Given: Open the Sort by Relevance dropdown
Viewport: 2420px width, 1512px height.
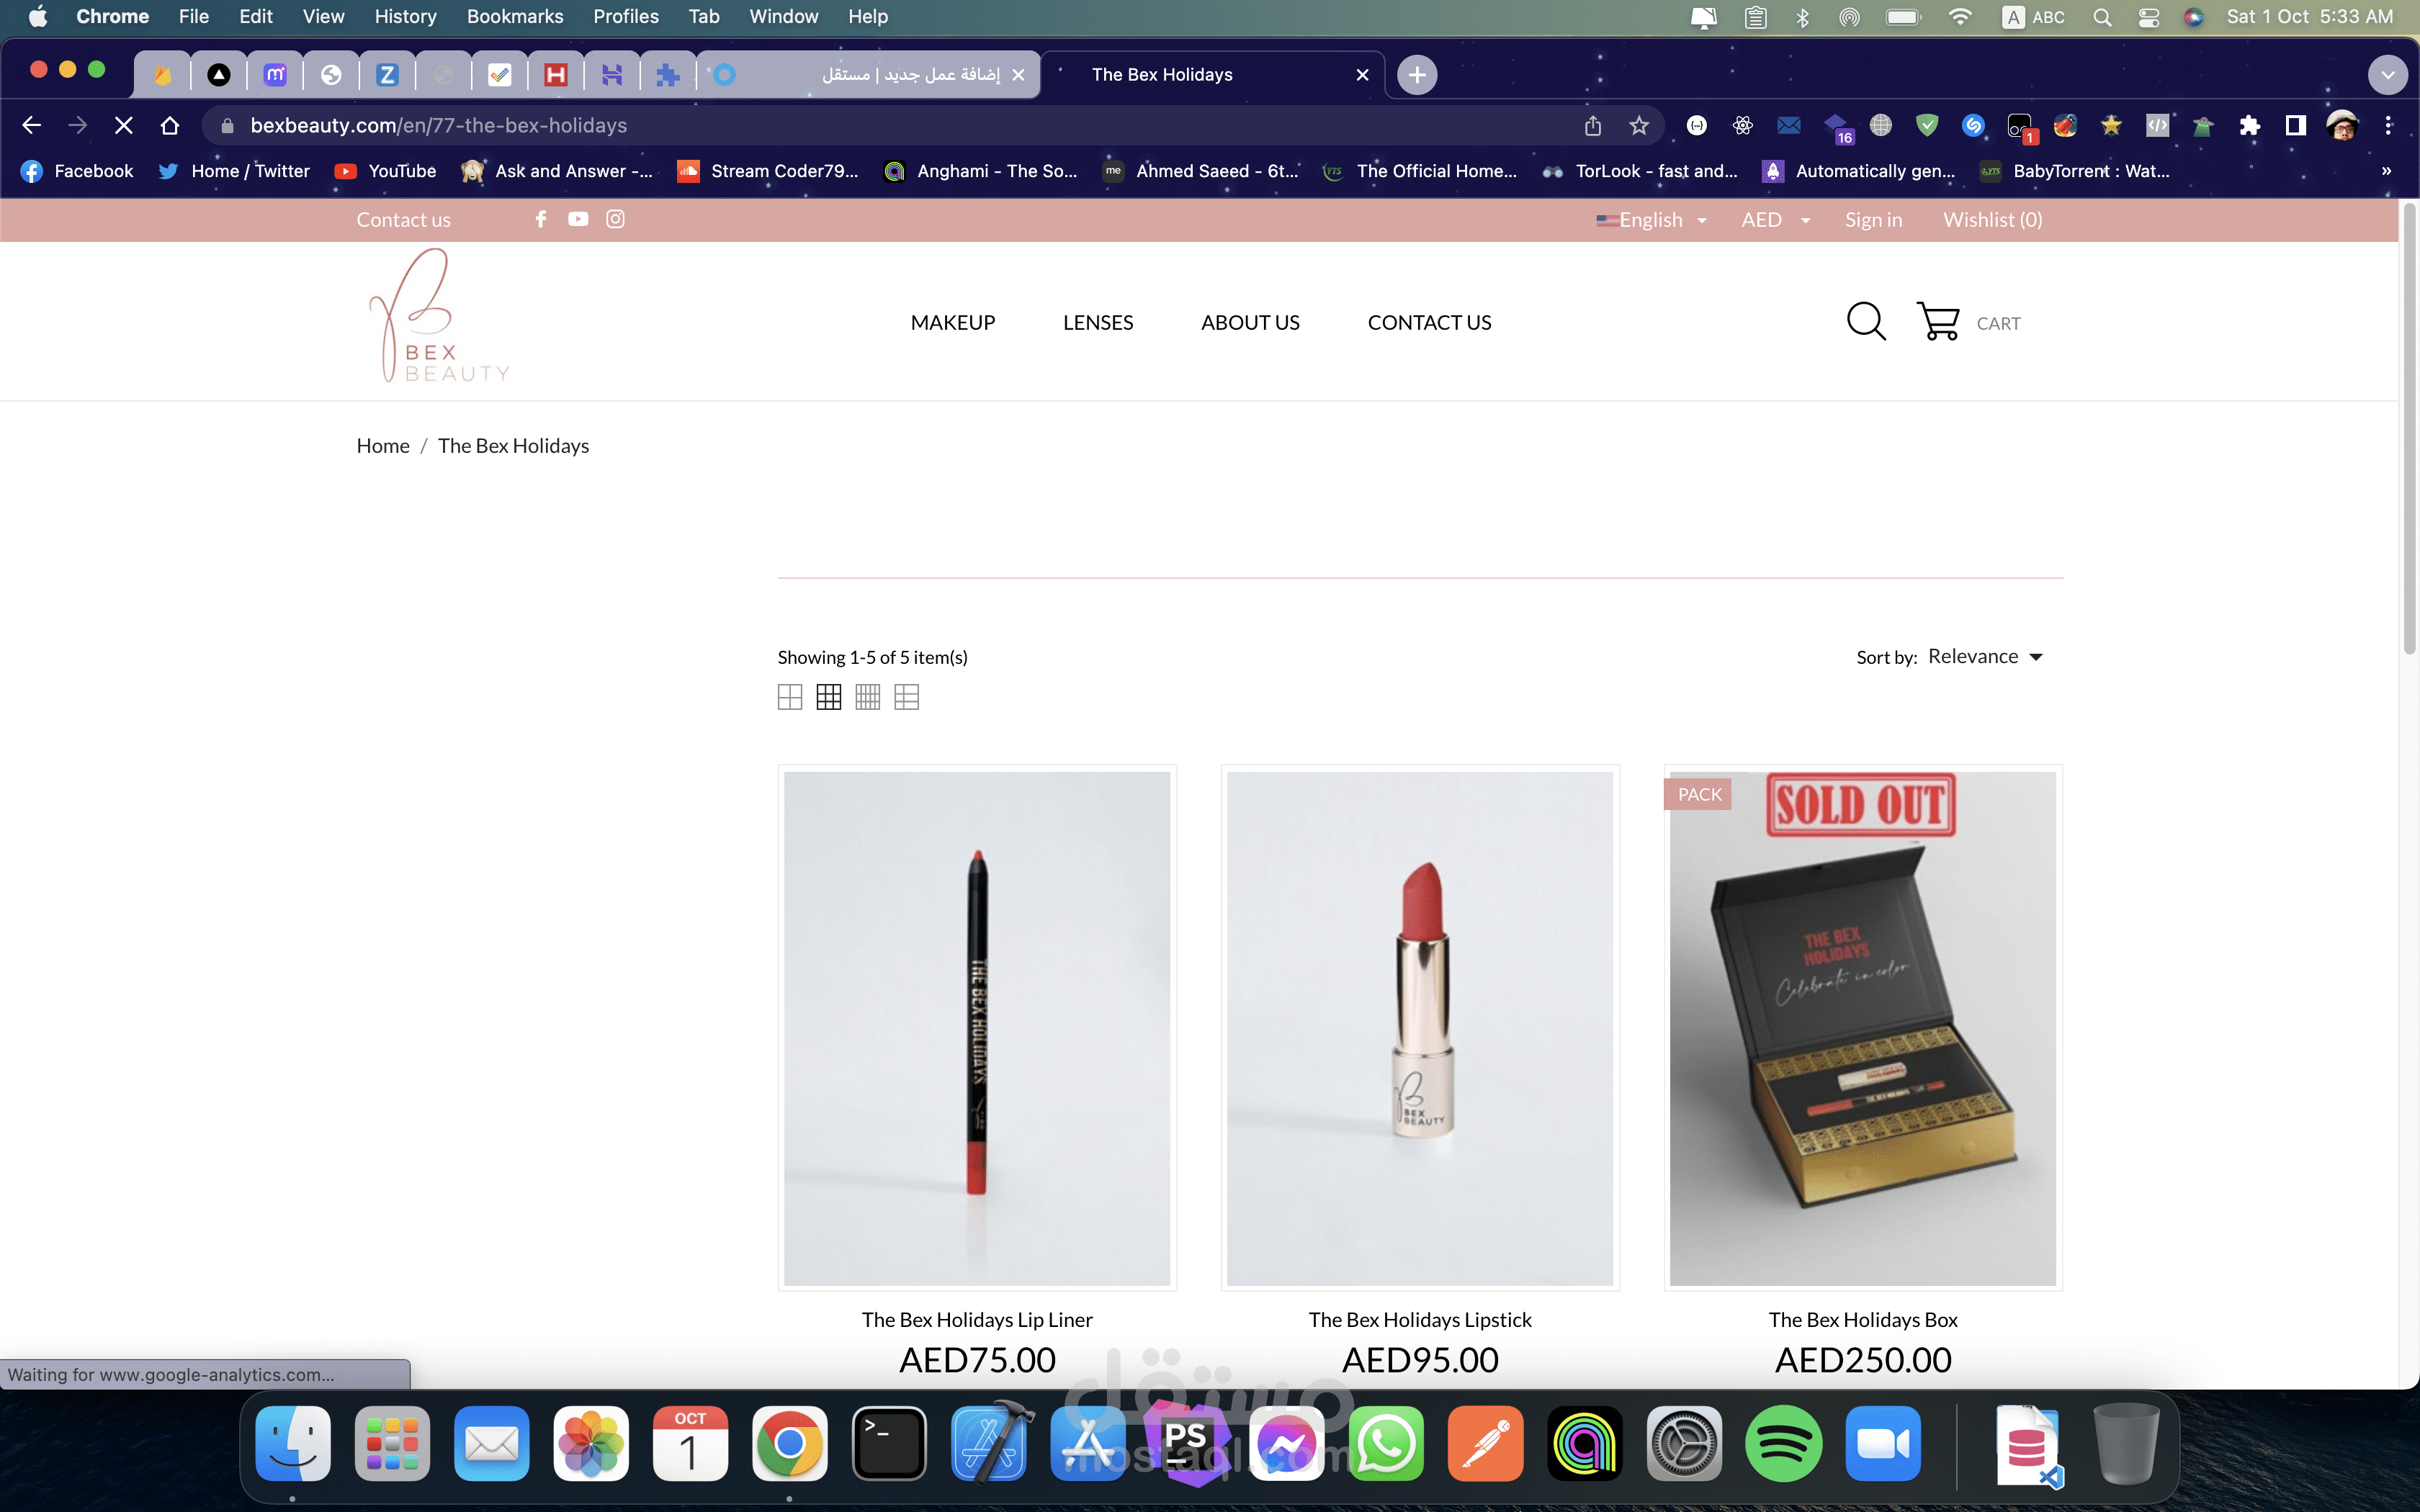Looking at the screenshot, I should 1984,657.
